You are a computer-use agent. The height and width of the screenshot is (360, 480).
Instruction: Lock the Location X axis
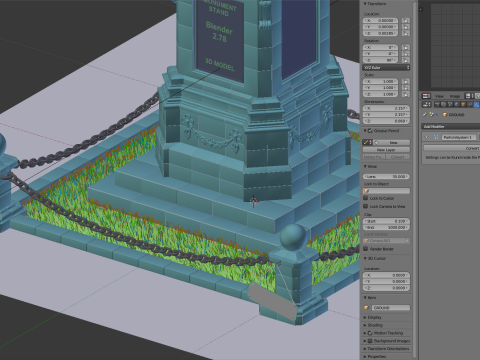tap(406, 21)
